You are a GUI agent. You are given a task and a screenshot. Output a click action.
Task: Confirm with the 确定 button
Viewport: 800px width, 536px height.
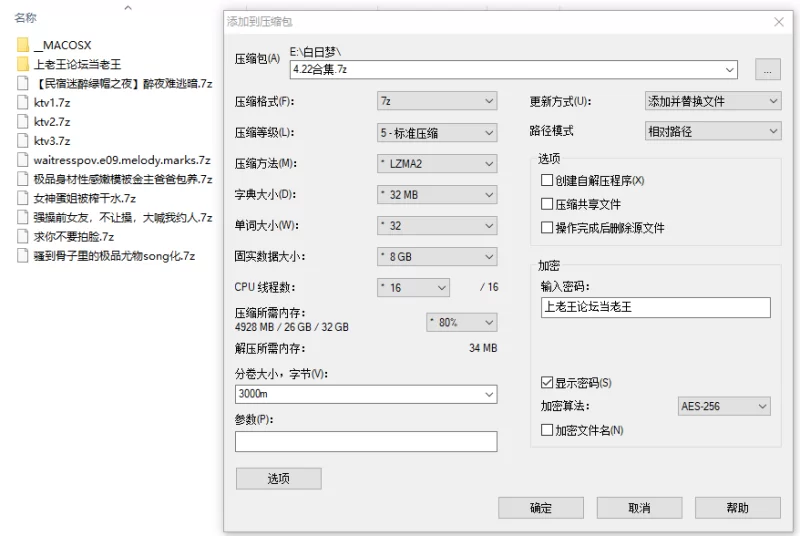(x=541, y=508)
